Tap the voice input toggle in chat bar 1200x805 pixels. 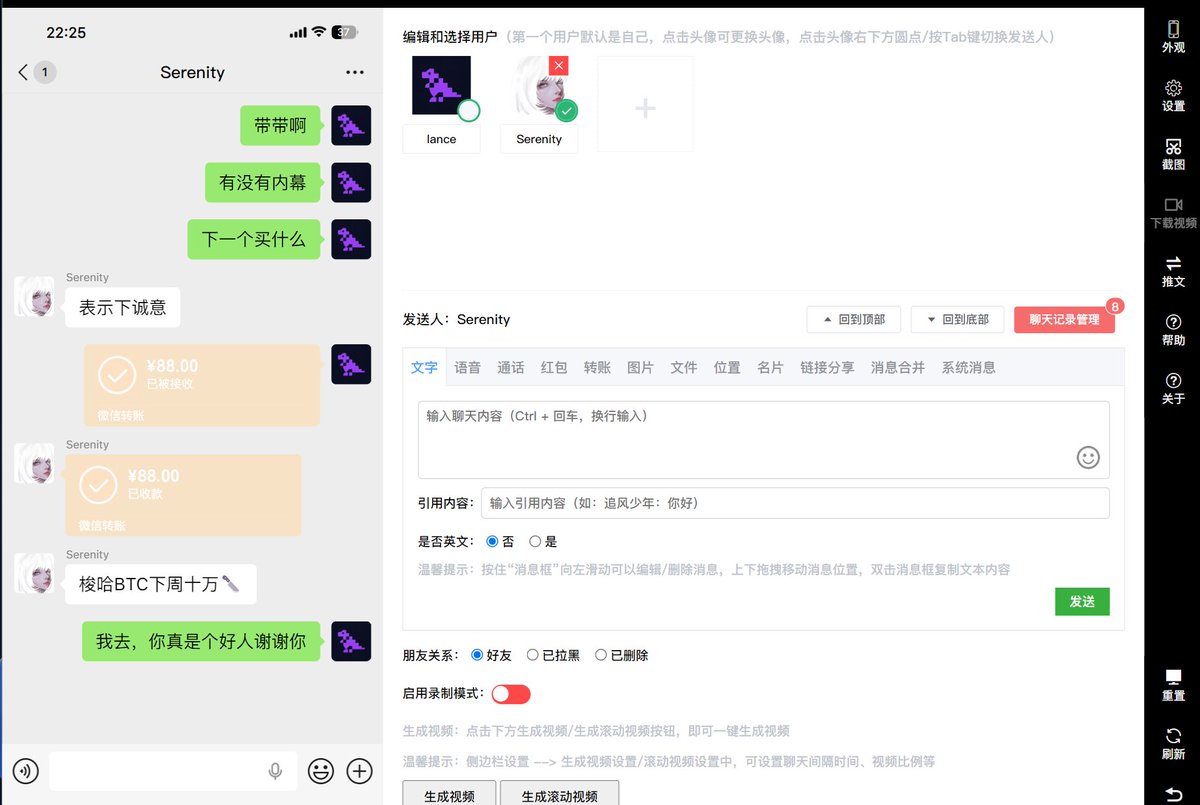[26, 771]
